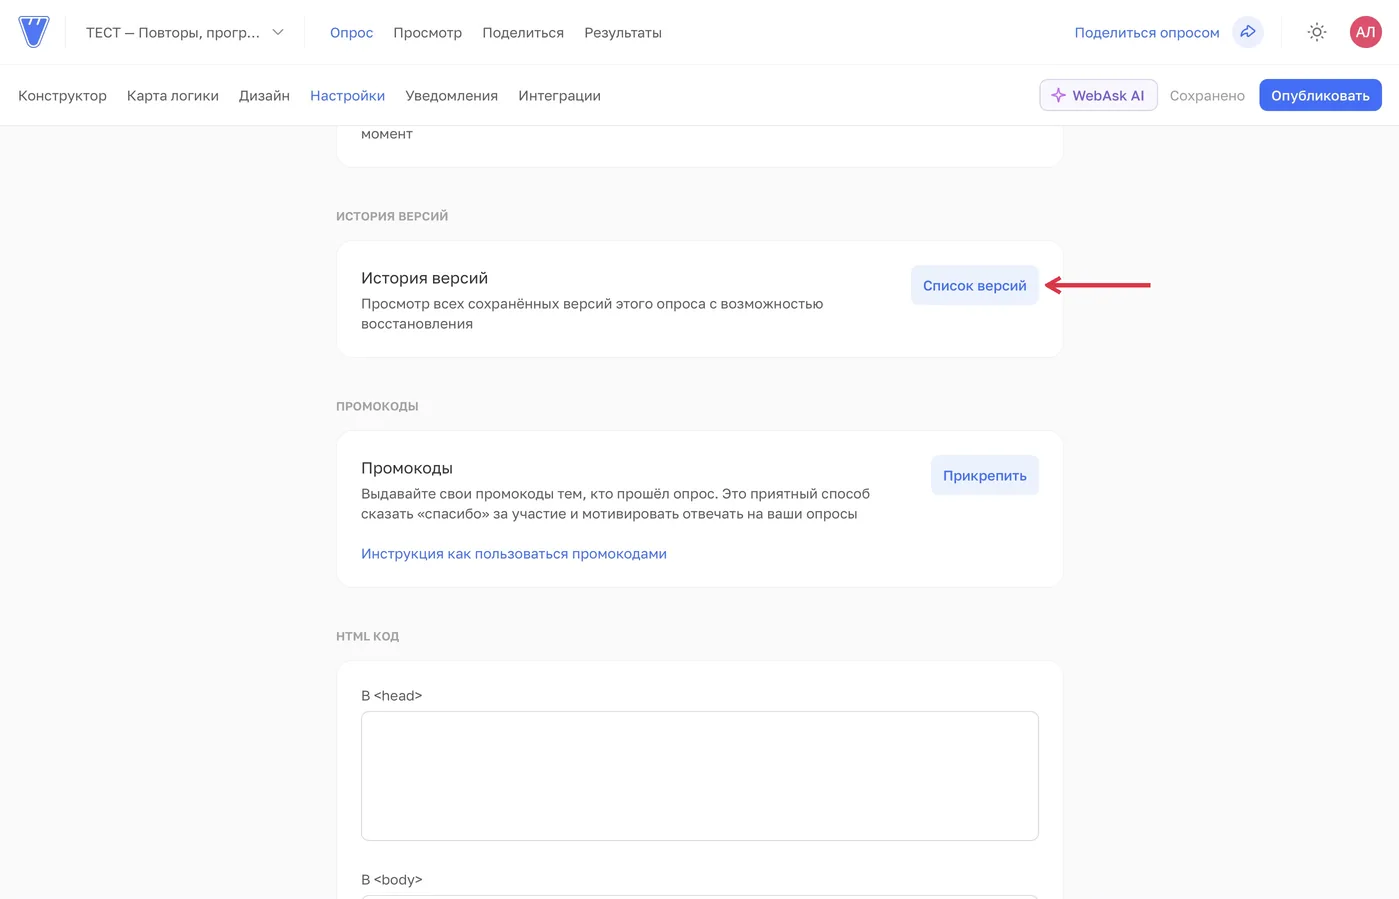The height and width of the screenshot is (899, 1399).
Task: Click the В <body> field label
Action: (x=391, y=880)
